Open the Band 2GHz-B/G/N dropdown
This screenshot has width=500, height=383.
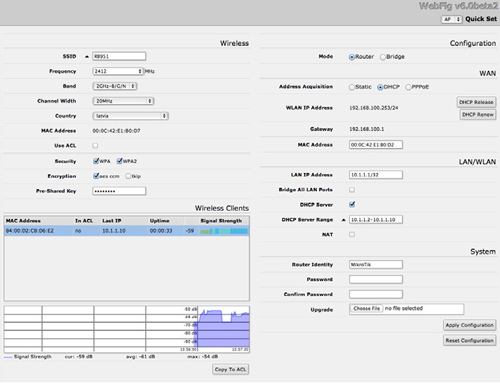tap(115, 86)
